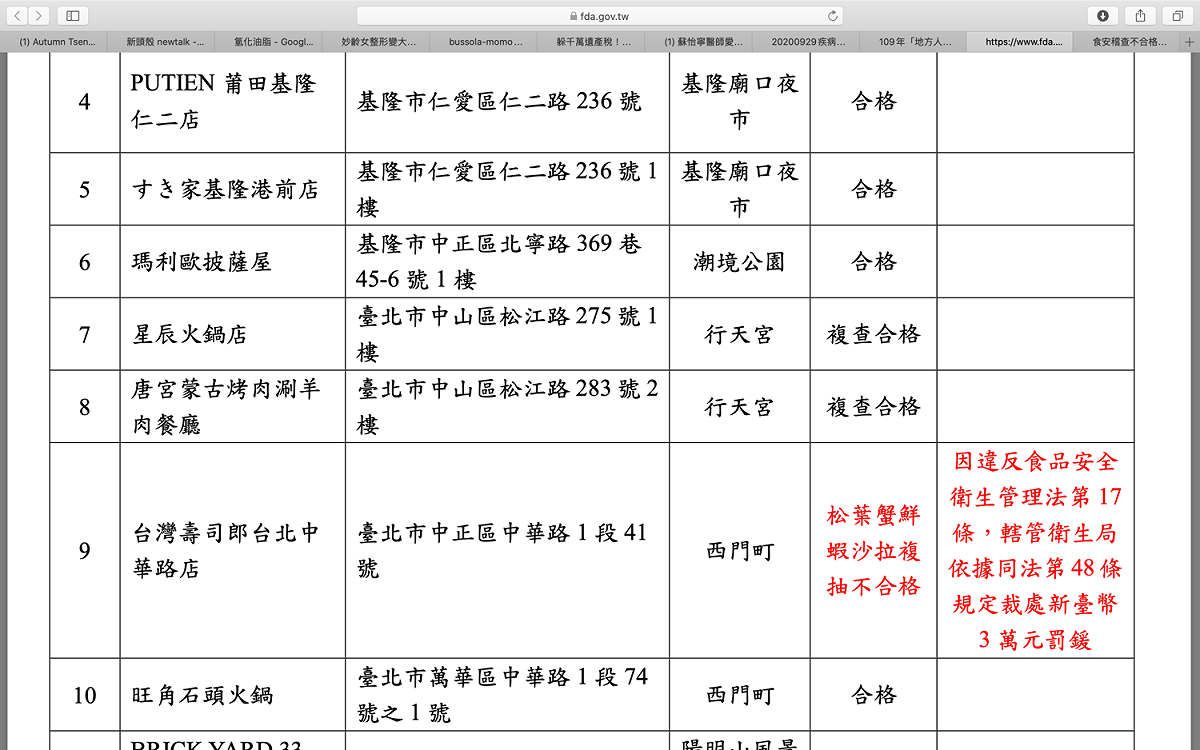This screenshot has width=1200, height=750.
Task: Click the address "臺北市萬華區中華路 1 段 74 號之 1 號"
Action: coord(503,694)
